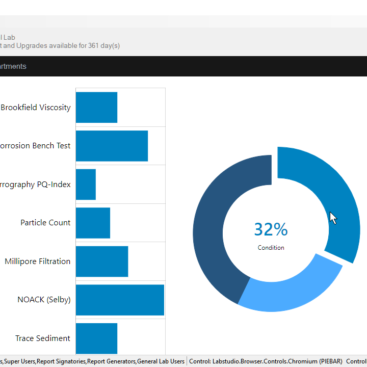Click the NOACK (Selby) label
Image resolution: width=367 pixels, height=367 pixels.
point(44,300)
